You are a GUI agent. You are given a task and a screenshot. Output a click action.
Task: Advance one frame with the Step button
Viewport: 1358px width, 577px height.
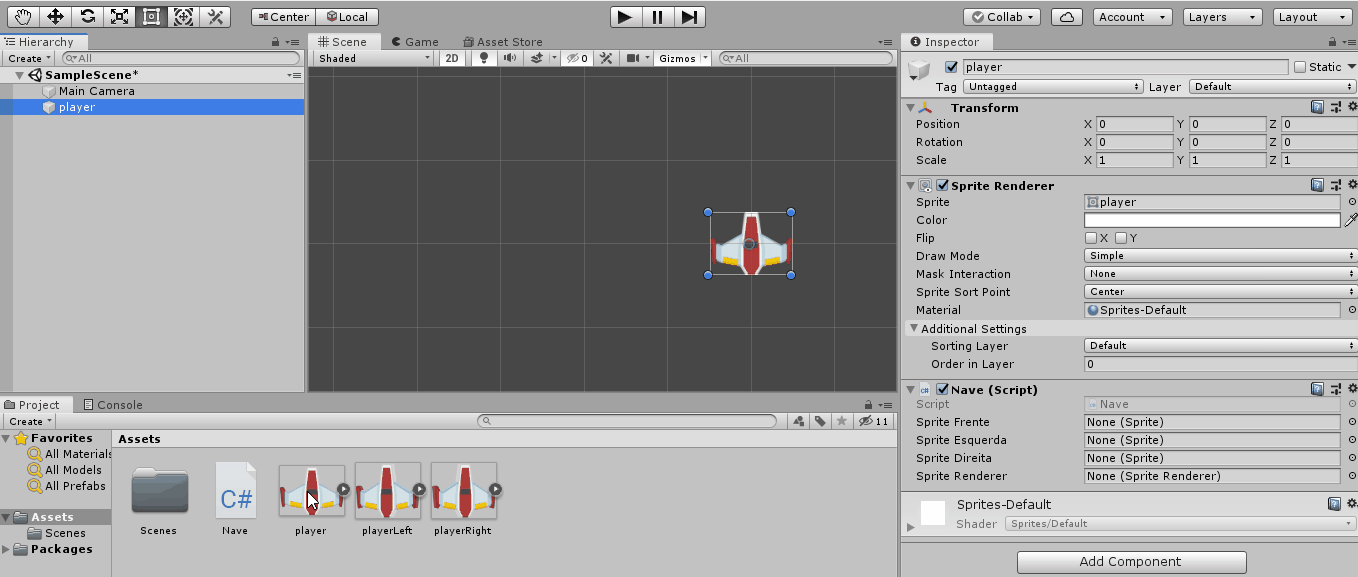coord(689,16)
